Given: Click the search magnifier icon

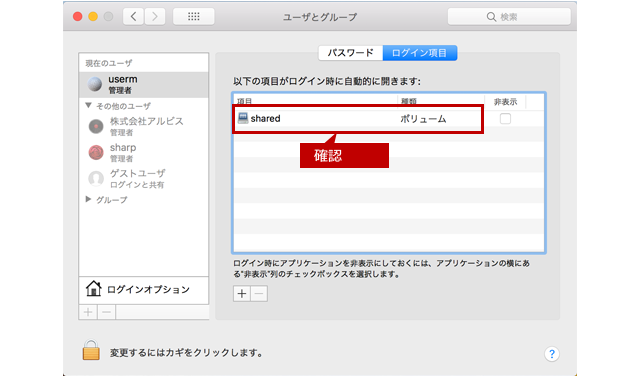Looking at the screenshot, I should (491, 17).
